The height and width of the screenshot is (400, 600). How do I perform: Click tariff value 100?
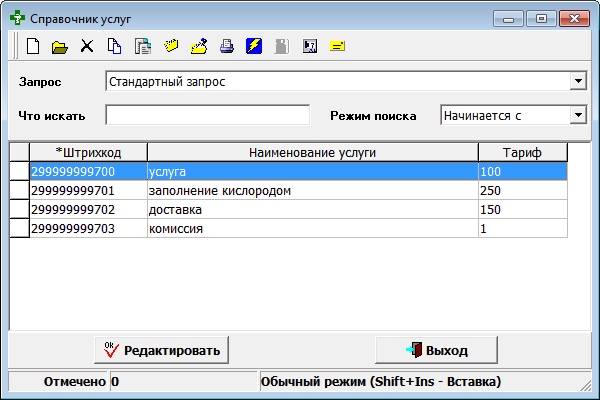click(523, 171)
